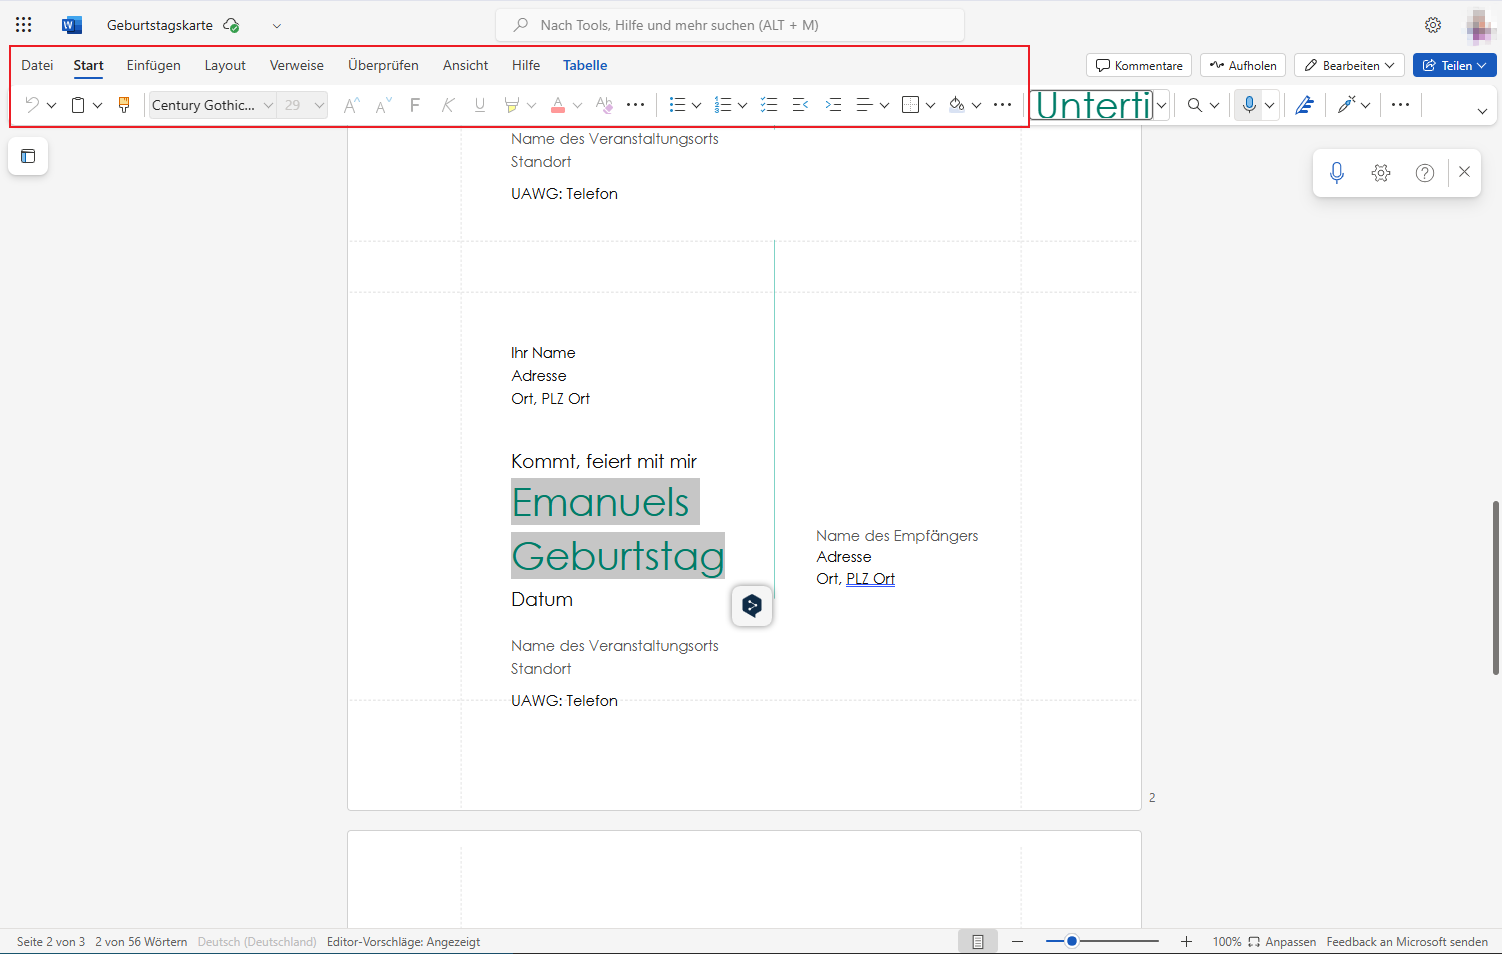This screenshot has height=954, width=1502.
Task: Open the font size dropdown
Action: pyautogui.click(x=319, y=105)
